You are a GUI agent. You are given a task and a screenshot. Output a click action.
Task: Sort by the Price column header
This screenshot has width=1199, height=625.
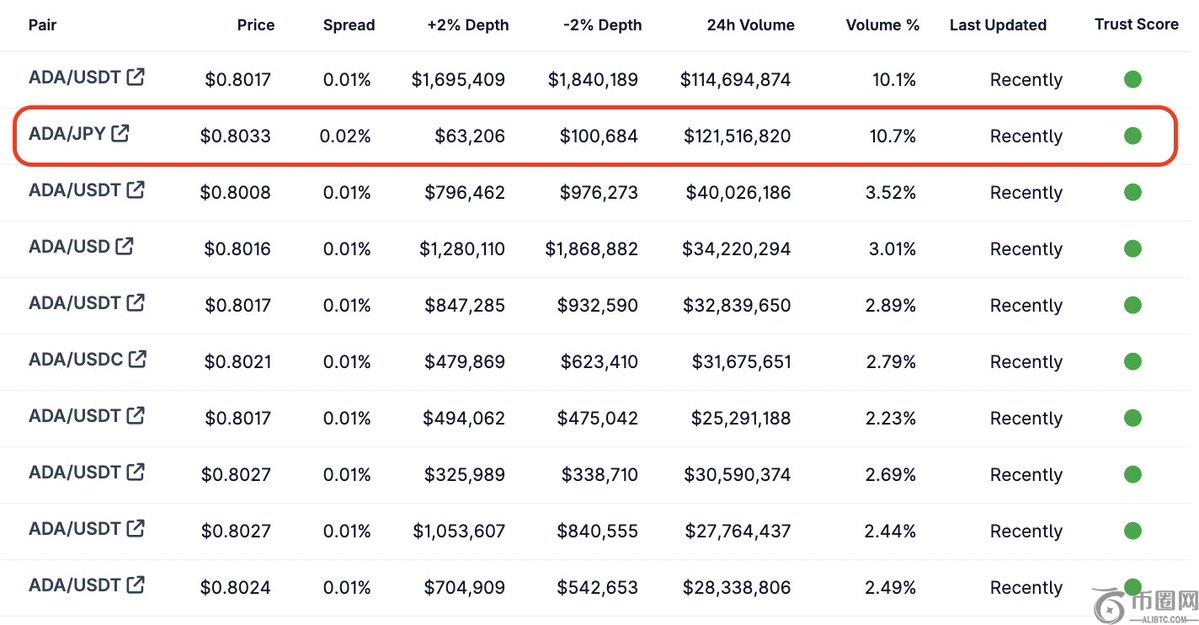pos(256,25)
